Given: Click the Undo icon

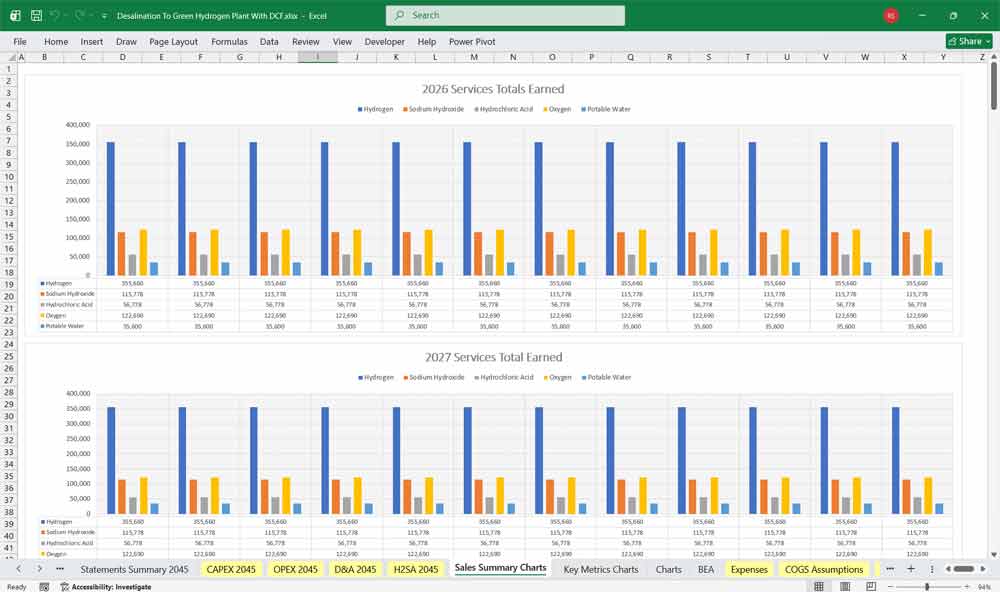Looking at the screenshot, I should click(x=55, y=16).
